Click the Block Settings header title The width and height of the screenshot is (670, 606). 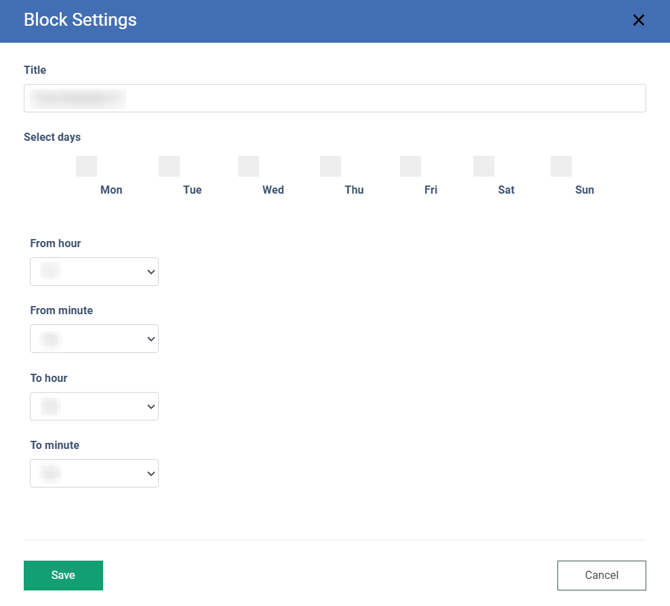click(x=80, y=20)
